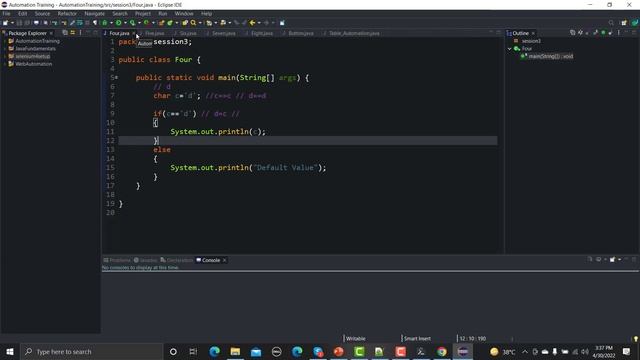Select the AutomationTraining project
640x360 pixels.
pos(37,41)
